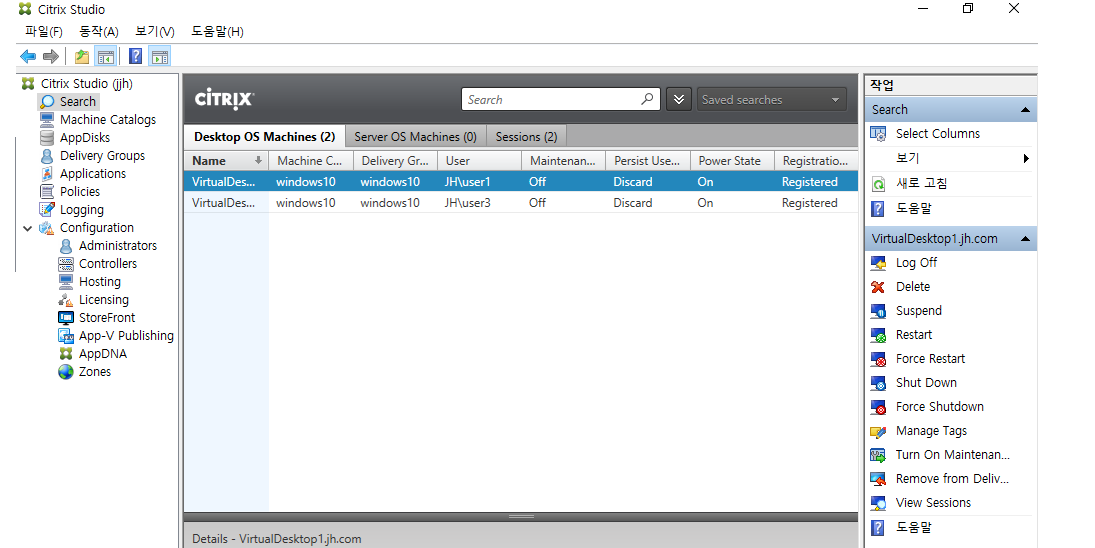Open AppDNA under Configuration

tap(103, 354)
